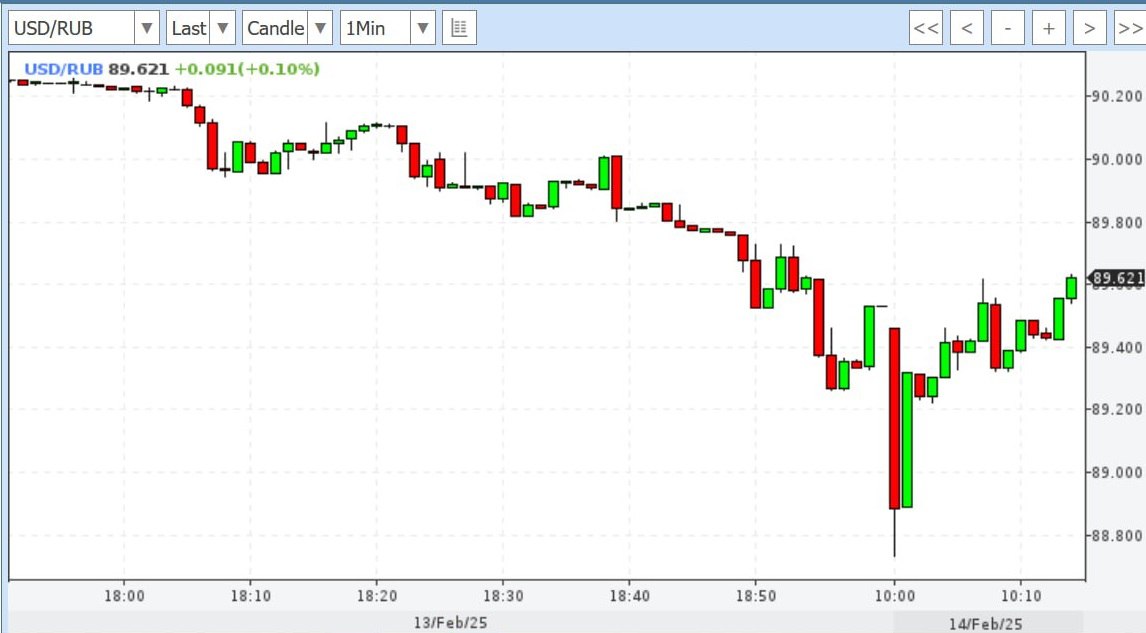Select the blue USD/RUB legend label
1146x633 pixels.
pos(64,69)
